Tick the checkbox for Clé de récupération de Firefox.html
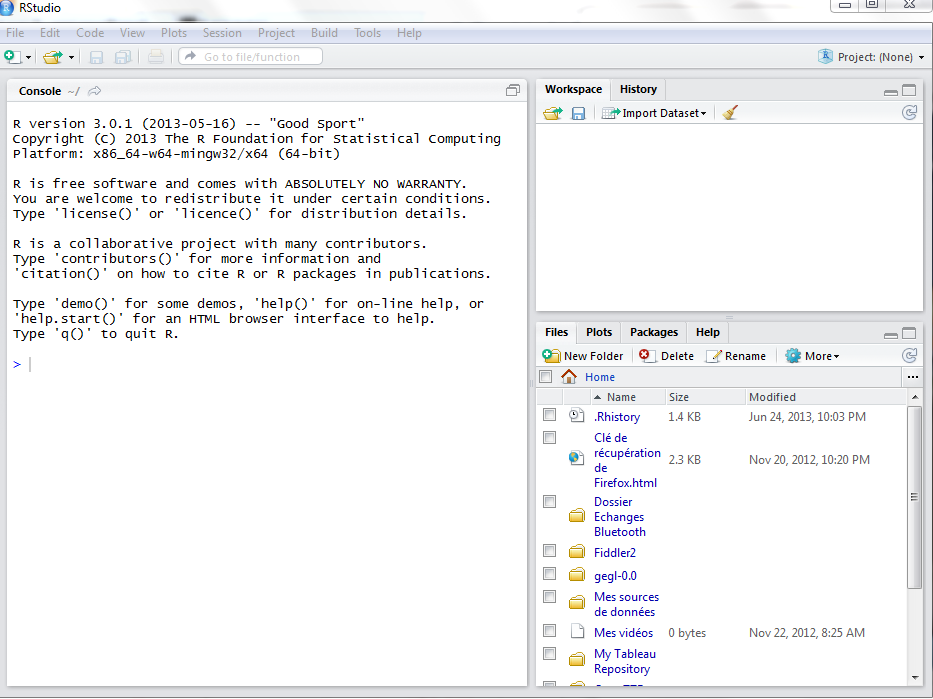Screen dimensions: 933x699 coord(550,438)
